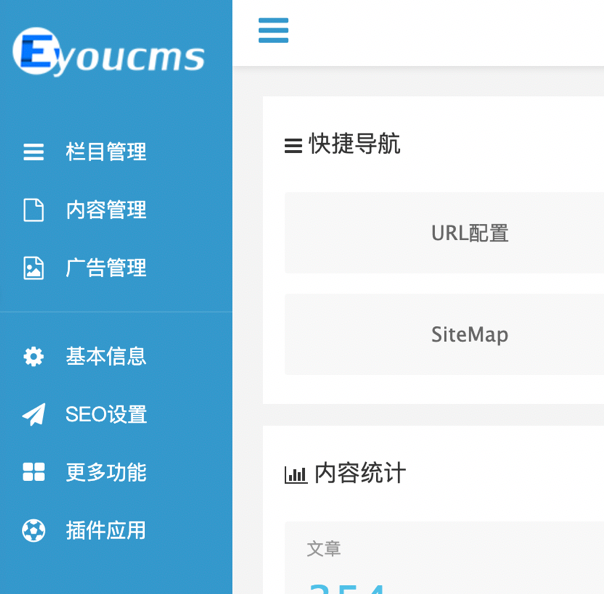Click the SiteMap shortcut button
This screenshot has height=594, width=604.
[469, 334]
